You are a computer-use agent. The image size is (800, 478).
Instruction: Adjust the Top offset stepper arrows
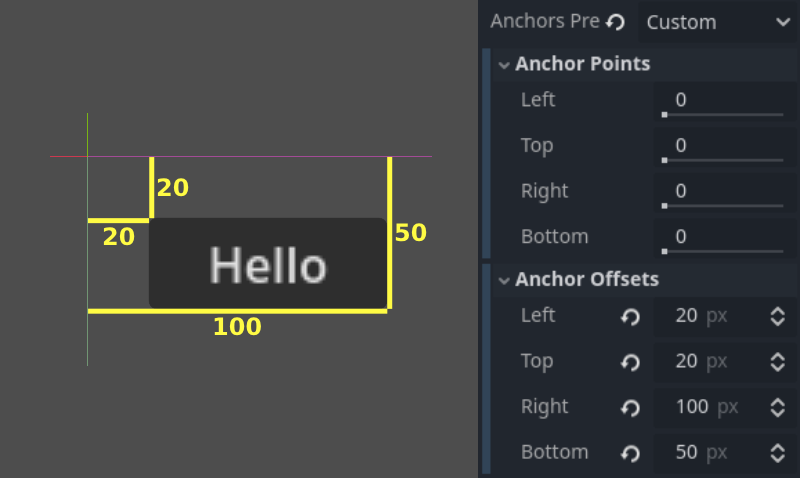tap(777, 362)
